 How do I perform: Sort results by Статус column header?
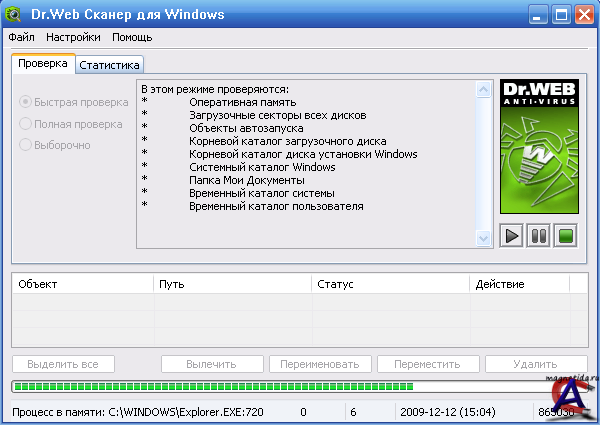pos(390,284)
